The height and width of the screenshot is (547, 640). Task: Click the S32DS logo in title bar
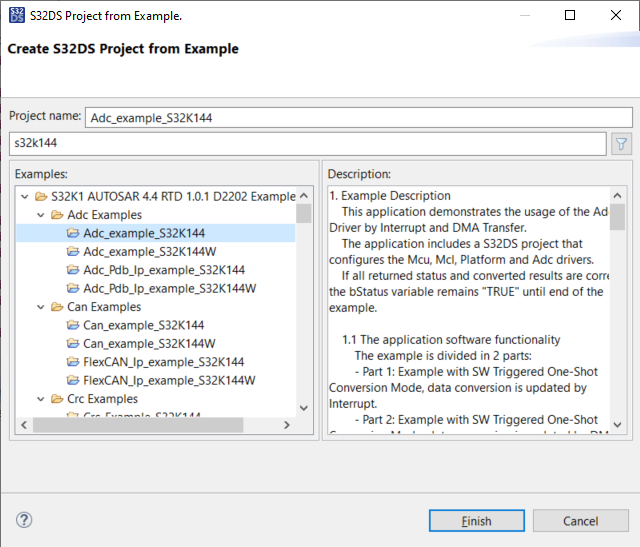coord(15,16)
